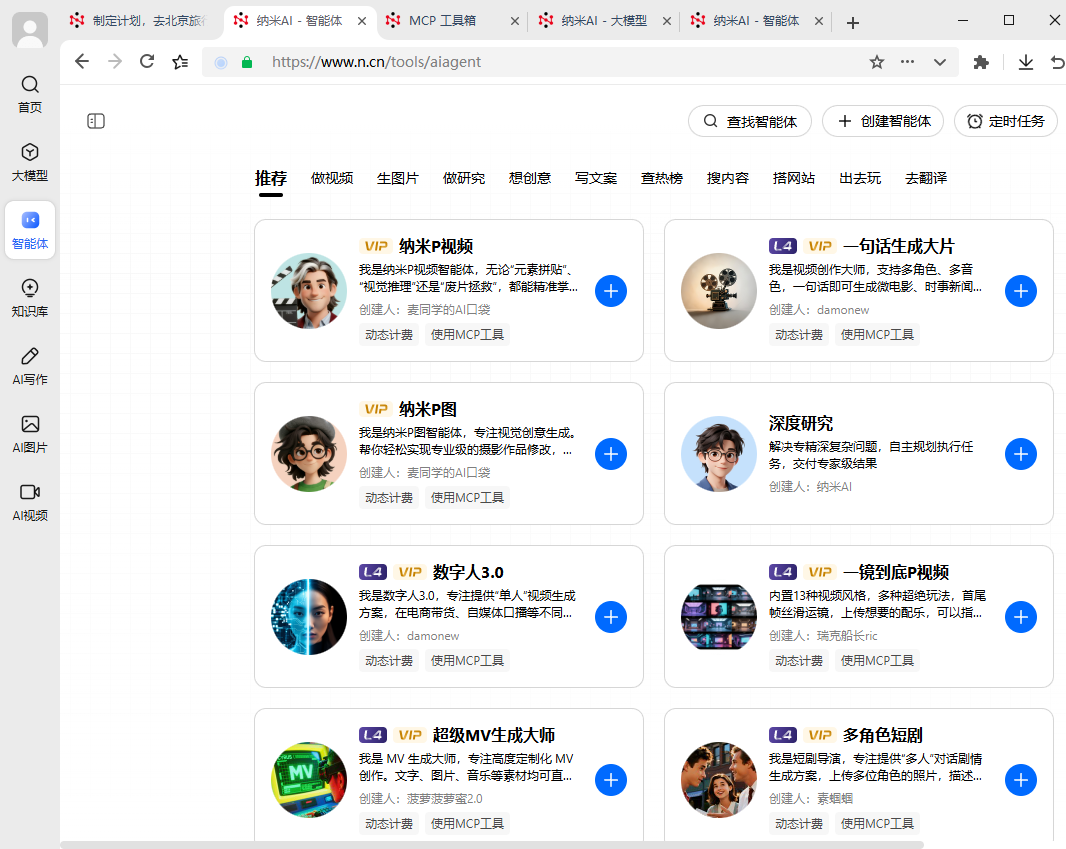
Task: Go back with the browser back arrow
Action: click(82, 62)
